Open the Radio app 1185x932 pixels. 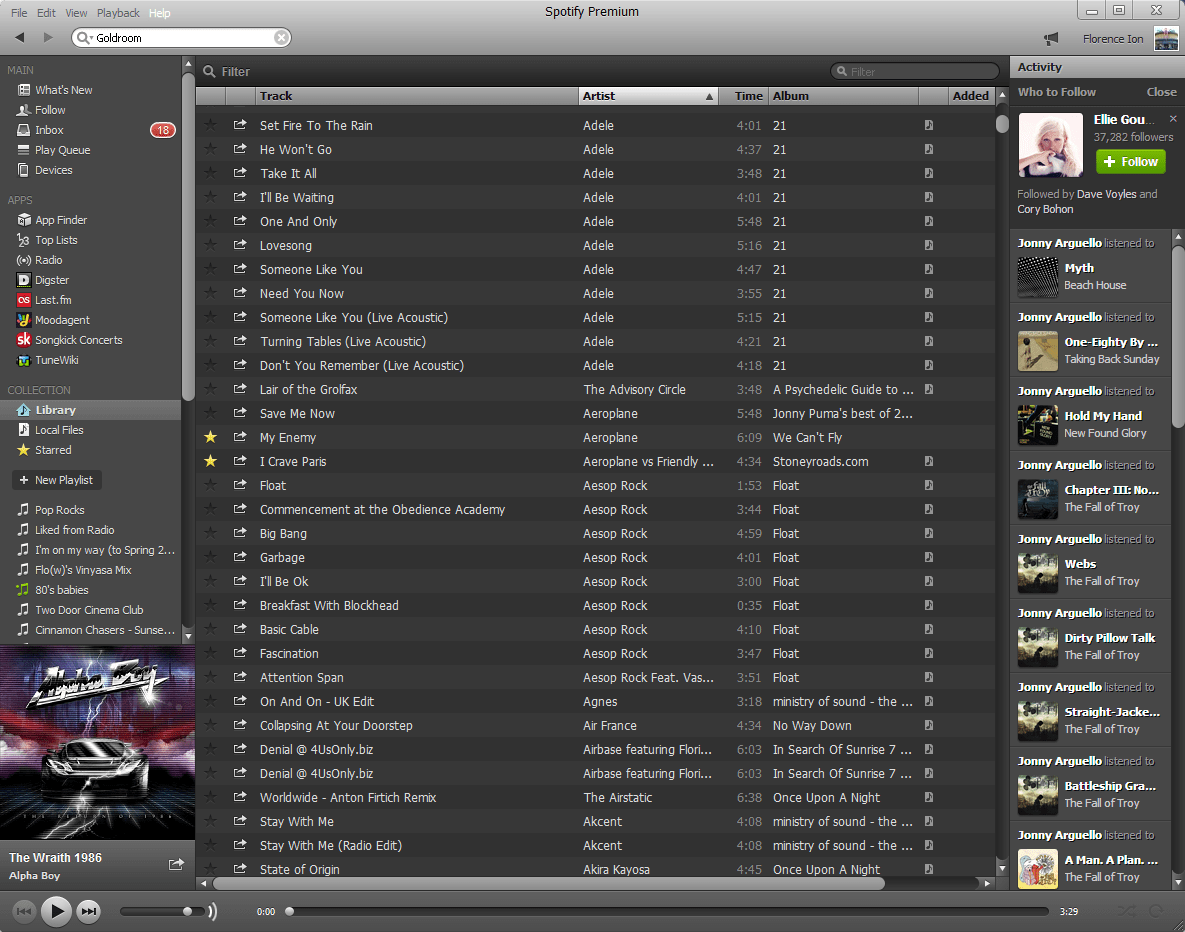click(48, 260)
